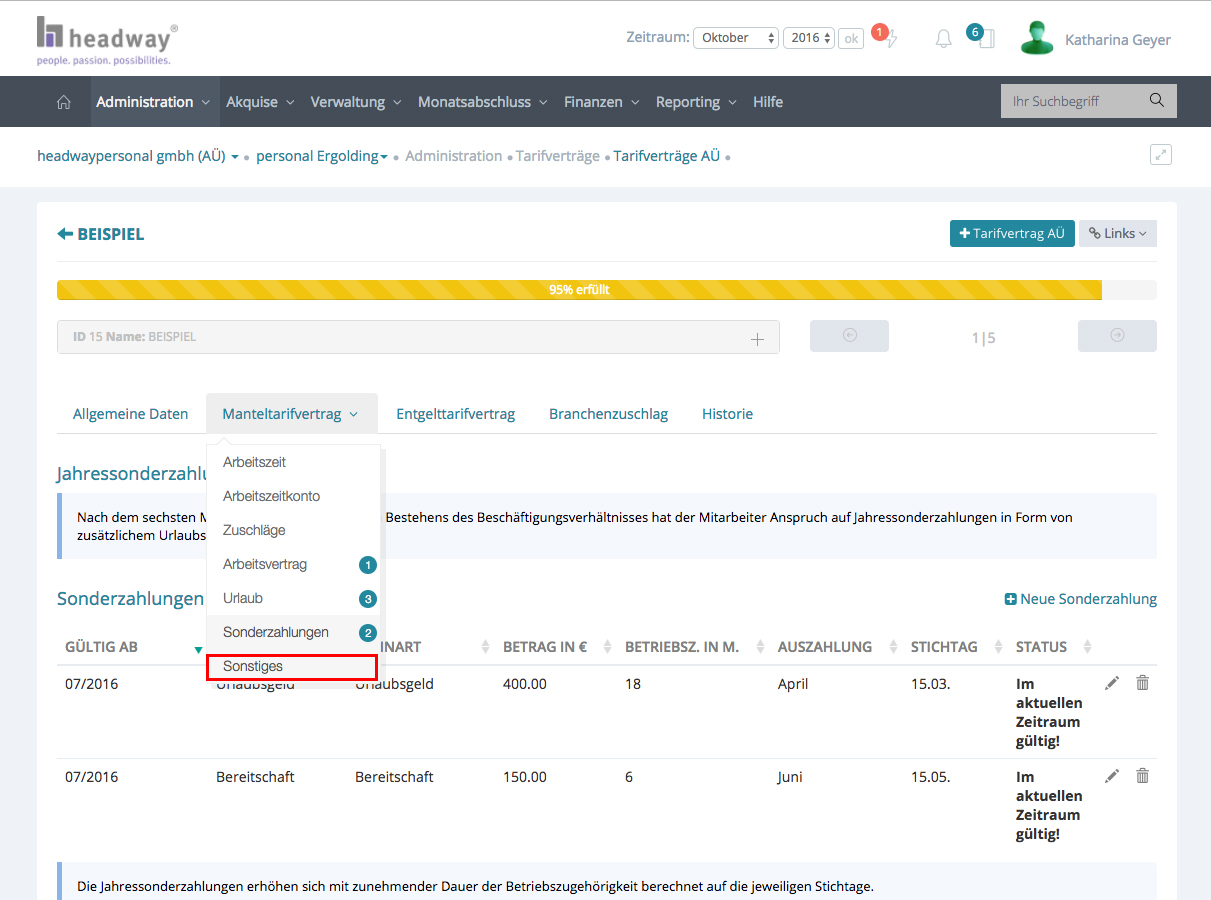Image resolution: width=1211 pixels, height=900 pixels.
Task: Expand the Links dropdown button
Action: click(x=1117, y=233)
